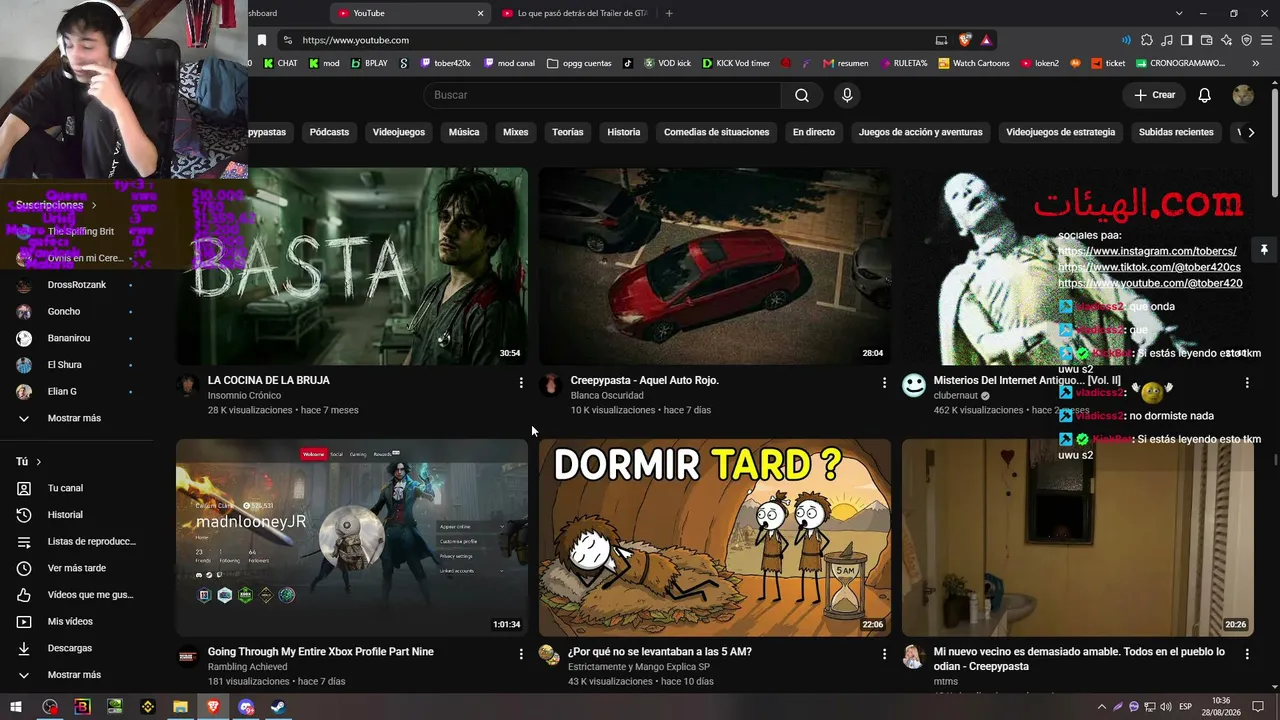Click the Brave Rewards triangle icon
The height and width of the screenshot is (720, 1280).
click(x=986, y=40)
